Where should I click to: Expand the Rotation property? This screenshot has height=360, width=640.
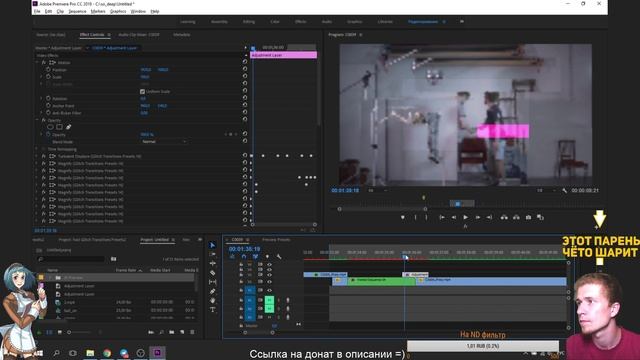(41, 98)
